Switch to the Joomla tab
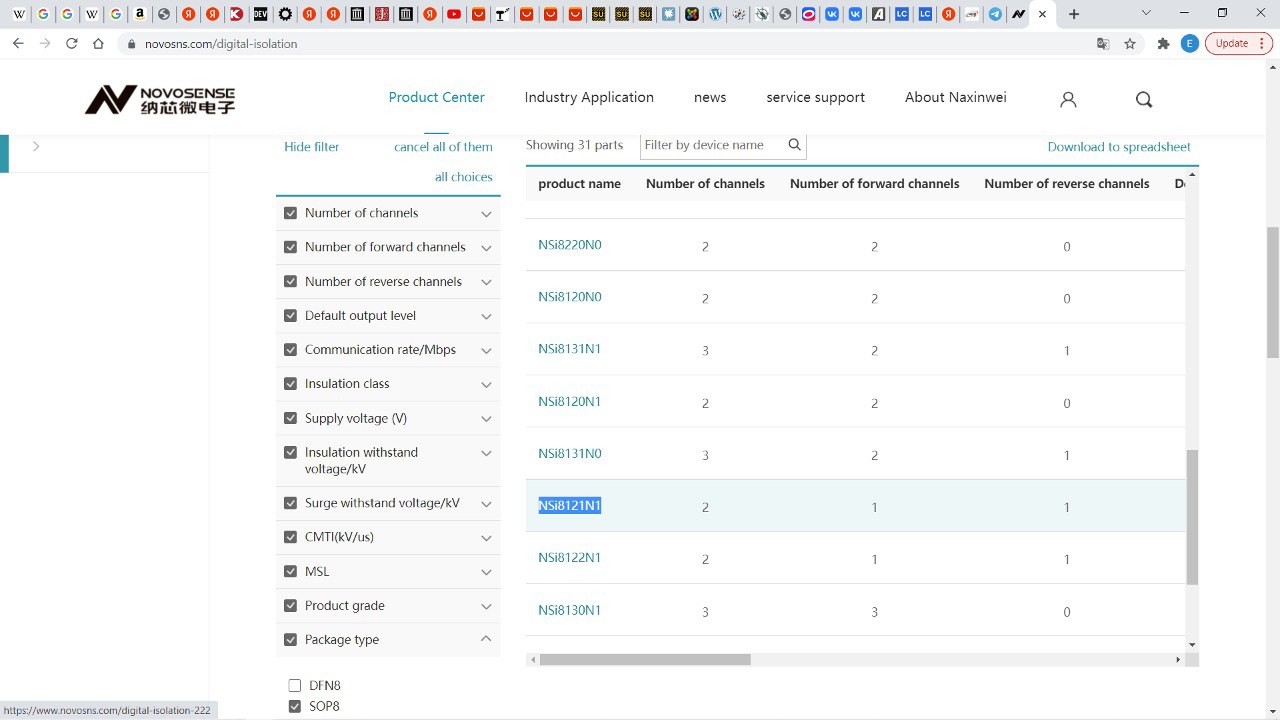The height and width of the screenshot is (720, 1280). click(x=691, y=14)
